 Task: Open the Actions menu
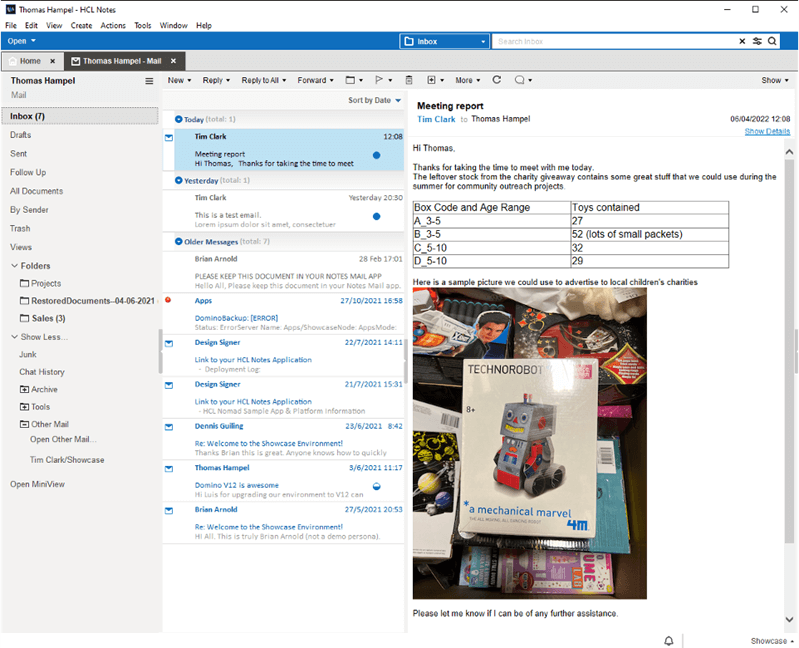click(113, 25)
